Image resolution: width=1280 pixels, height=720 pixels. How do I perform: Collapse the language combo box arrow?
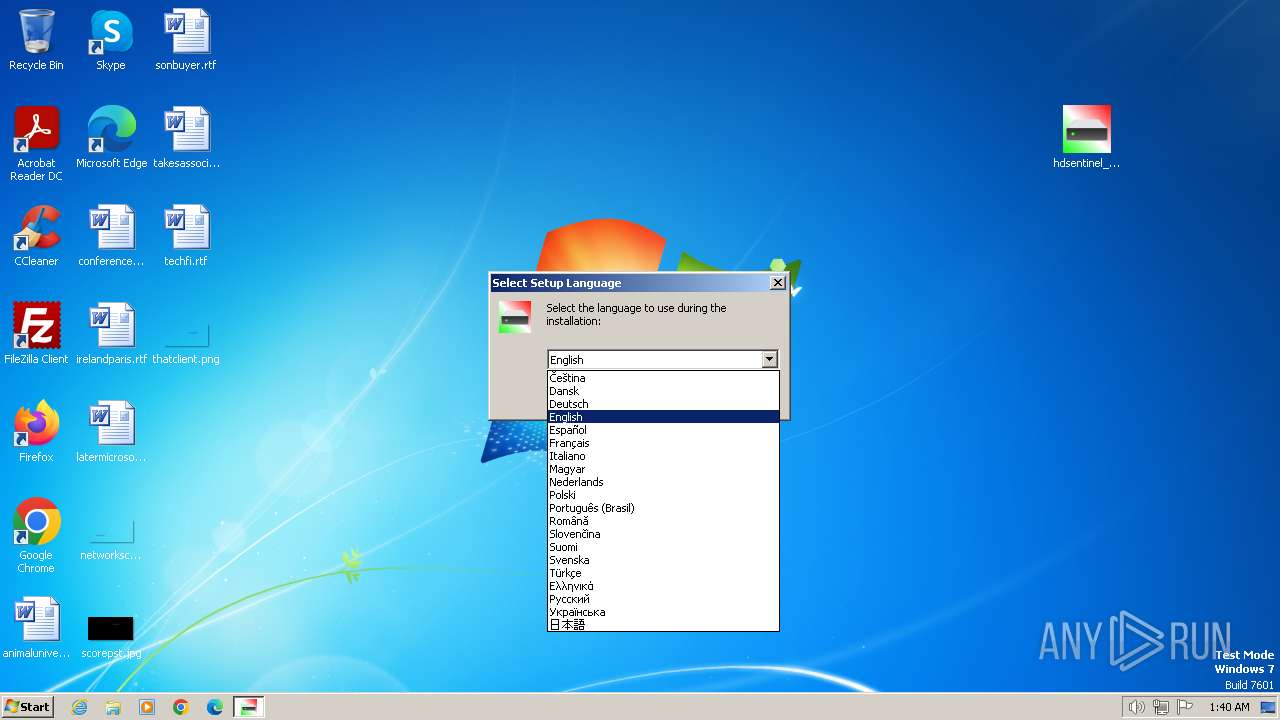(x=769, y=360)
